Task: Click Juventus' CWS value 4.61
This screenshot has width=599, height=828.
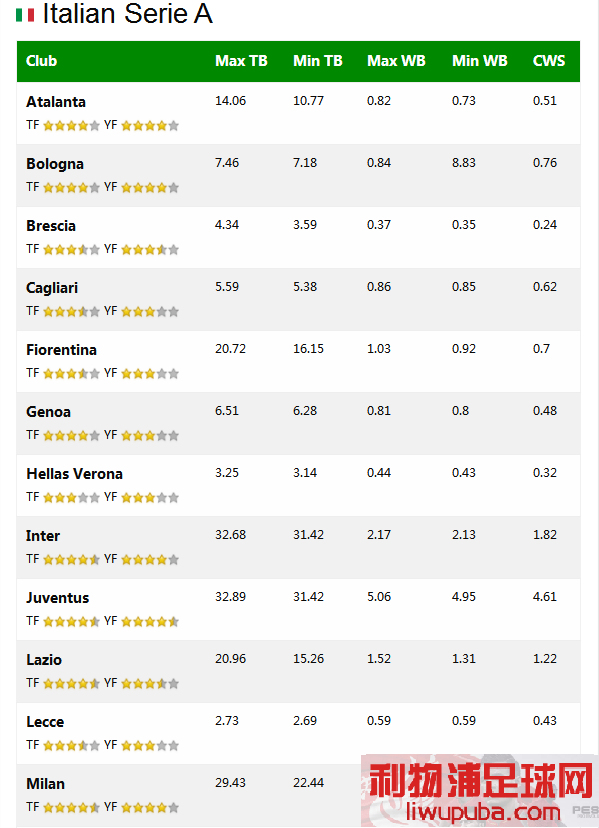Action: point(545,597)
